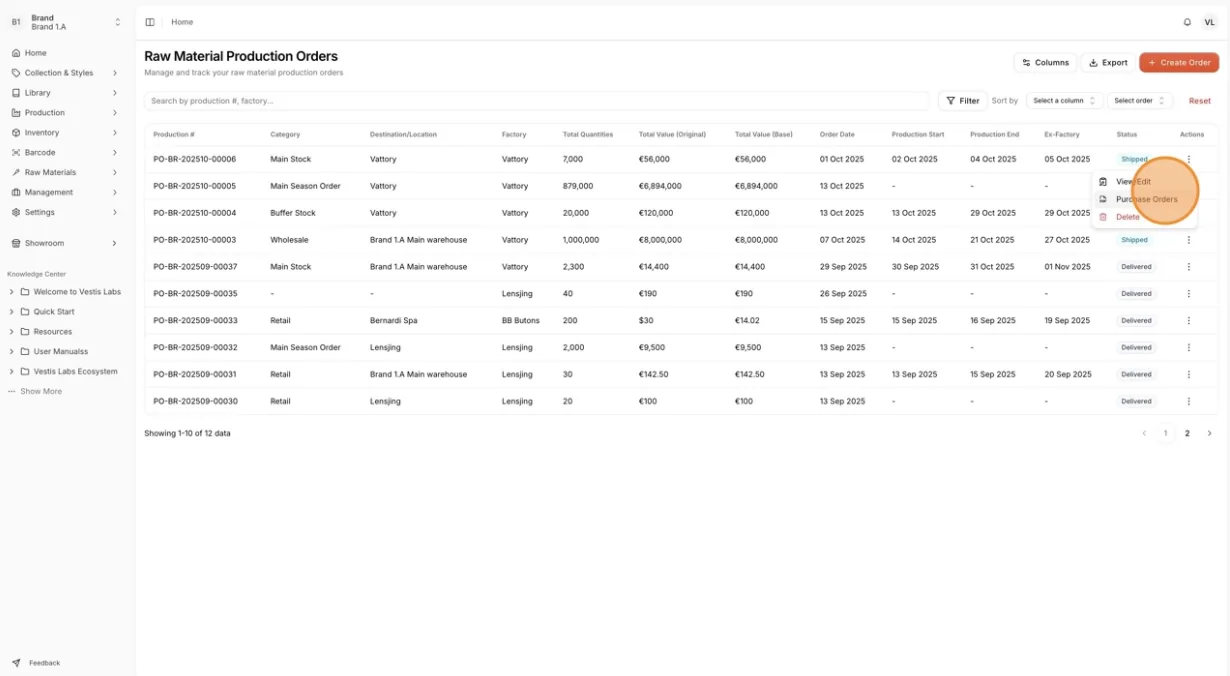Click the PO-BR-202510-00004 production number
The height and width of the screenshot is (676, 1230).
click(195, 213)
